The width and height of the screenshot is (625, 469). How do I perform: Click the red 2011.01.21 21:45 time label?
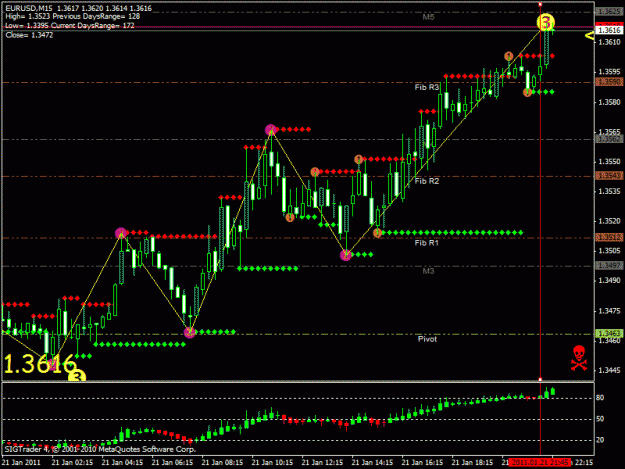click(540, 462)
